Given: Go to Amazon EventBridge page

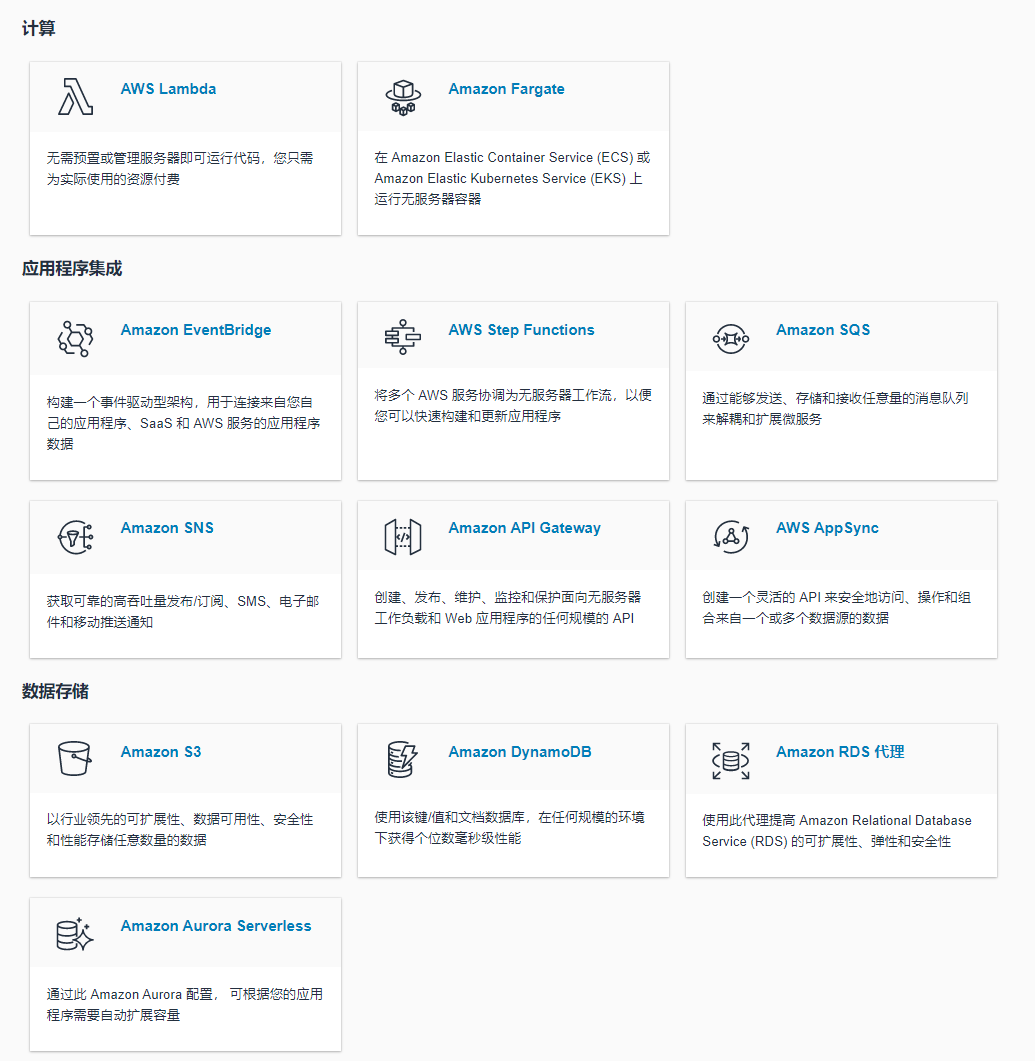Looking at the screenshot, I should pyautogui.click(x=196, y=330).
